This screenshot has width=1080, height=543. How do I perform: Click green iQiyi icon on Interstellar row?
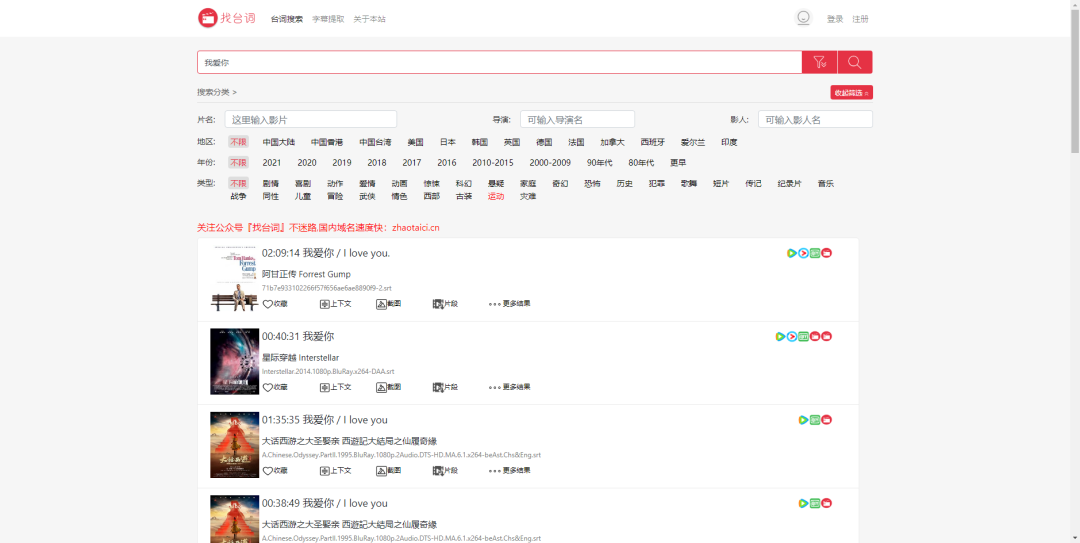tap(803, 336)
